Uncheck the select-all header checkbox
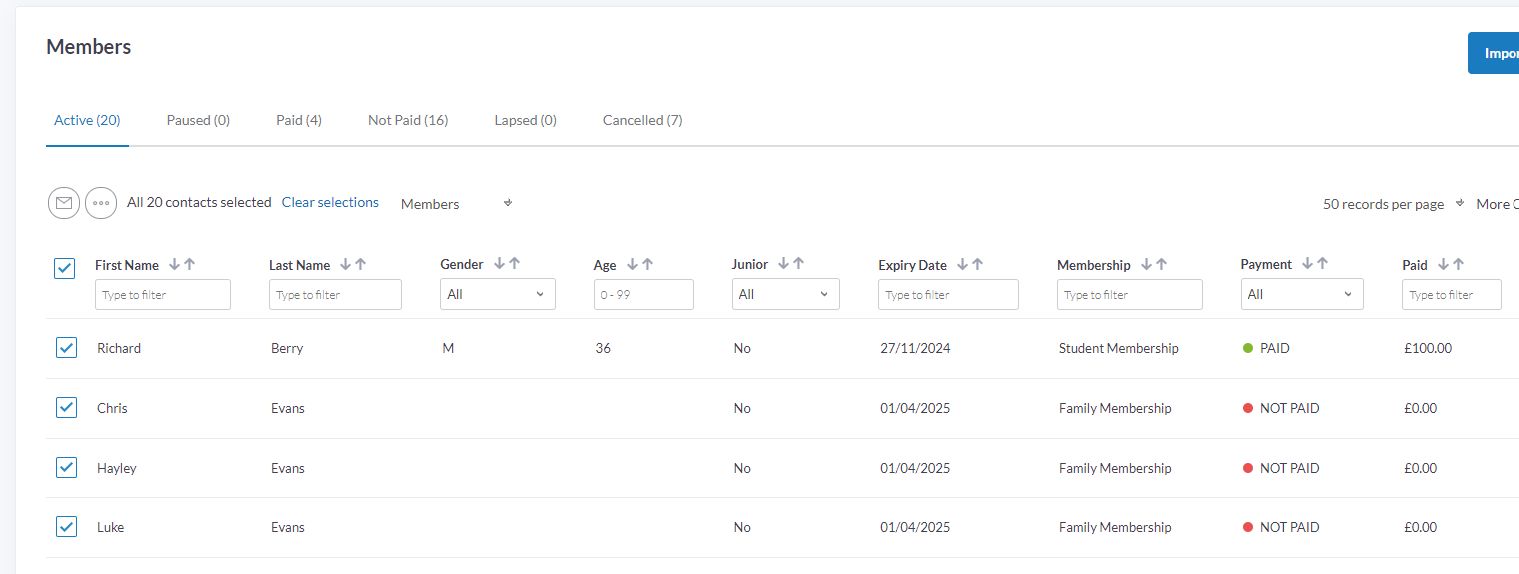 tap(65, 268)
